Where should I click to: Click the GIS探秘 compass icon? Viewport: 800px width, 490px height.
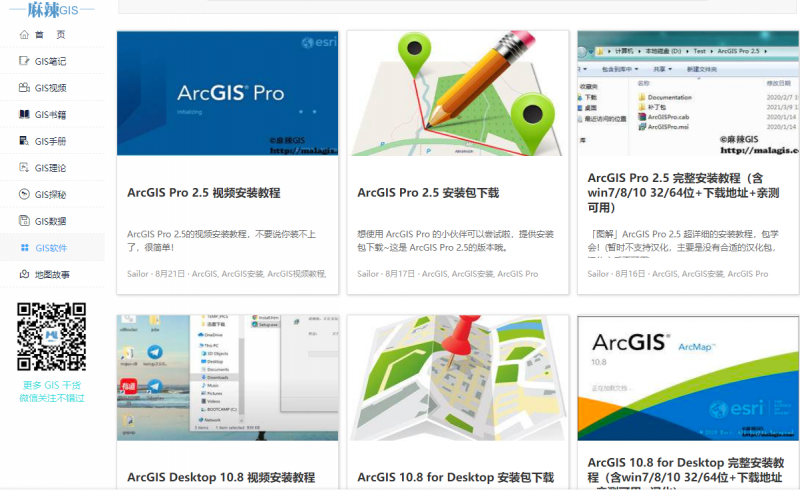(x=25, y=194)
